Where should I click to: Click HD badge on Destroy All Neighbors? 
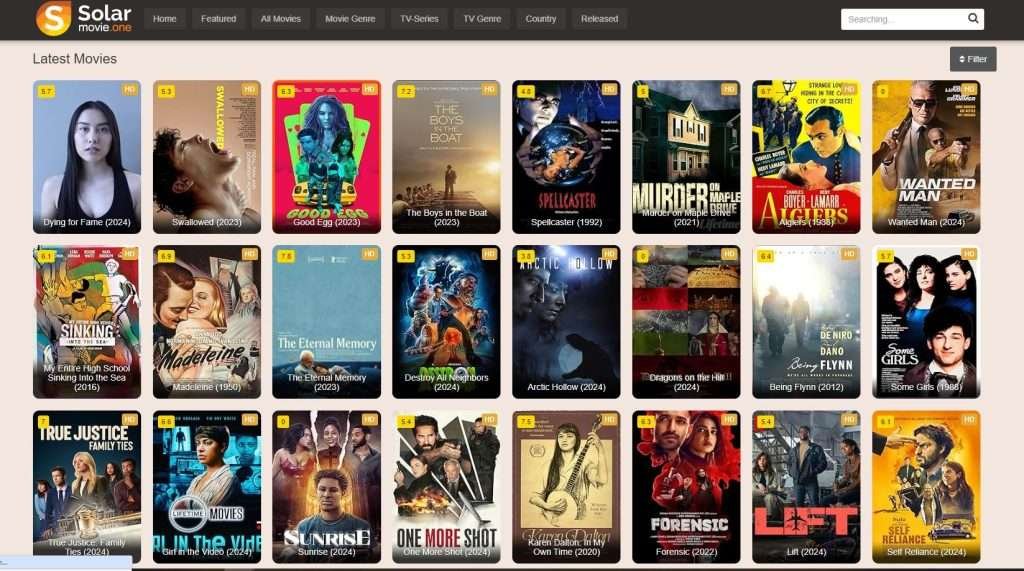(489, 254)
